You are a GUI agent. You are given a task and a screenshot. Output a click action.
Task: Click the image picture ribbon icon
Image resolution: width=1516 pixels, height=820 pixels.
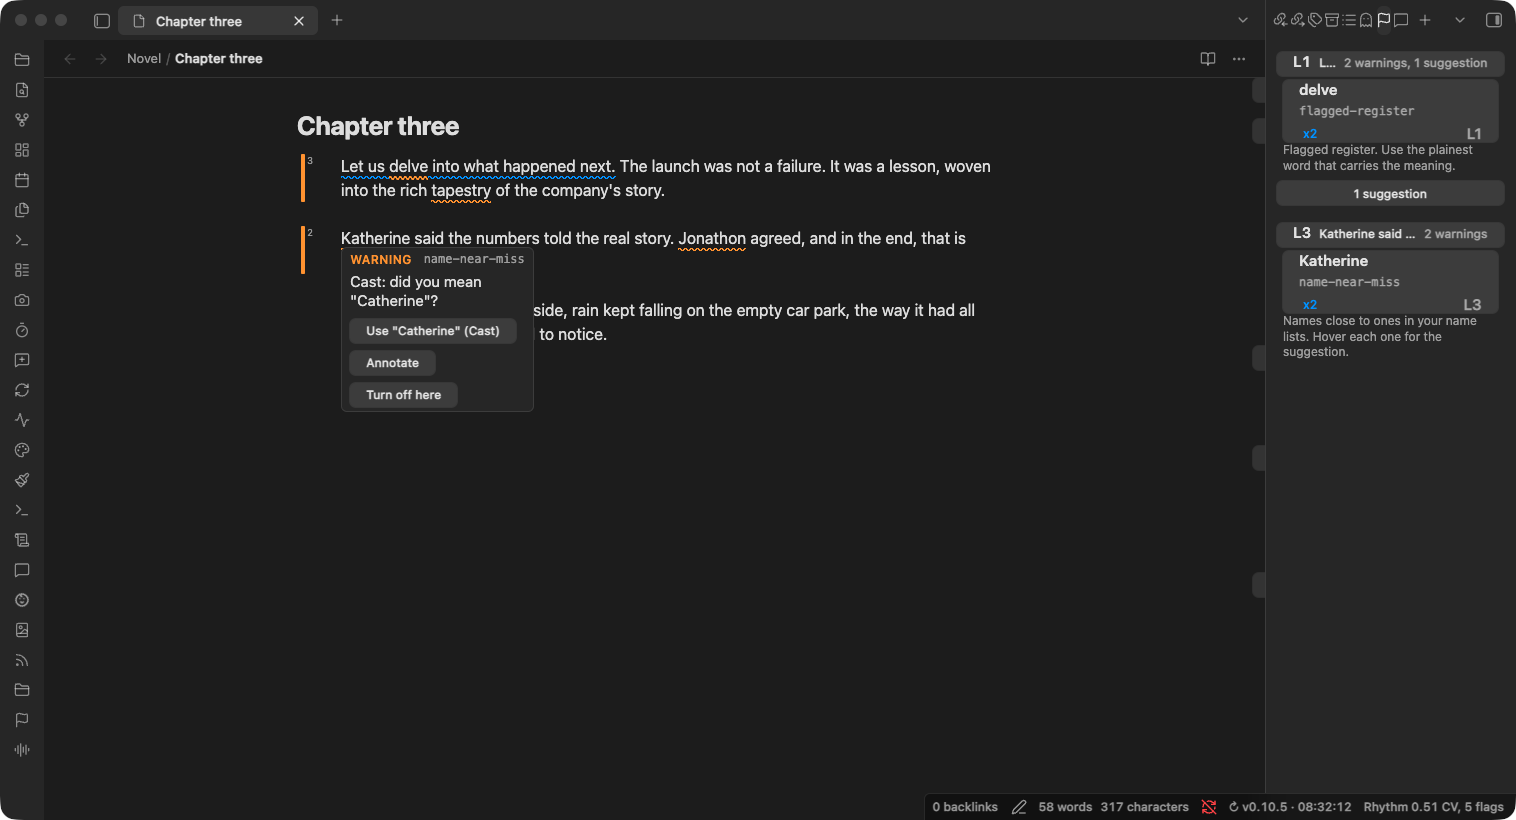click(x=22, y=630)
